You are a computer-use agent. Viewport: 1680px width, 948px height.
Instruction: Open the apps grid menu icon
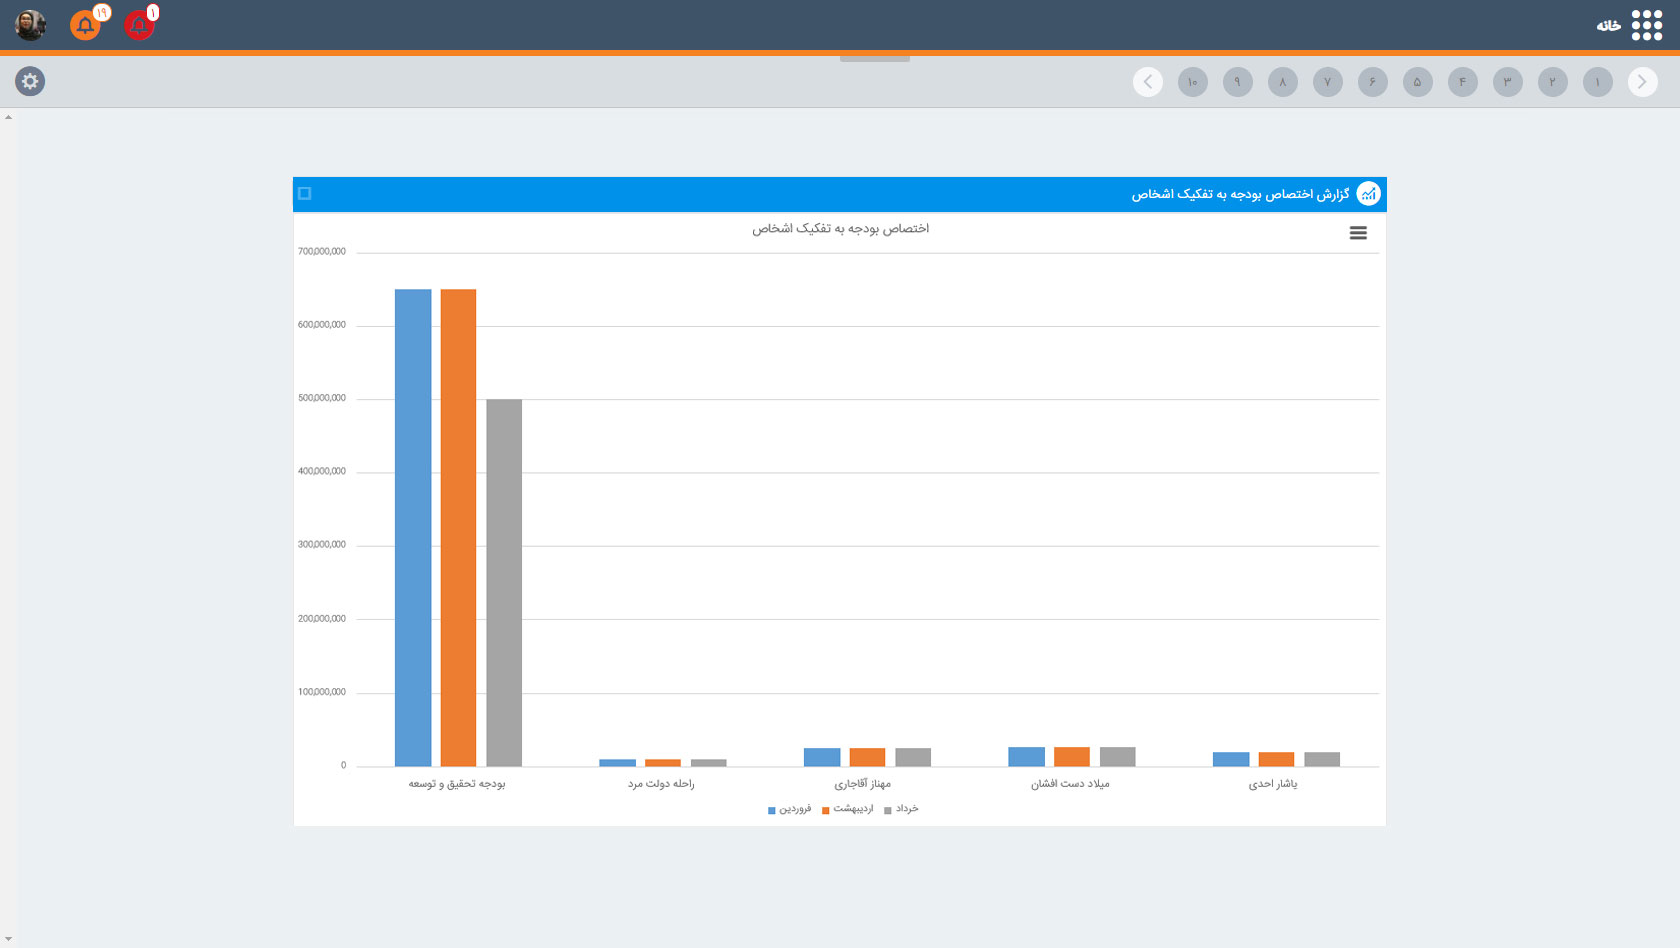(1646, 25)
